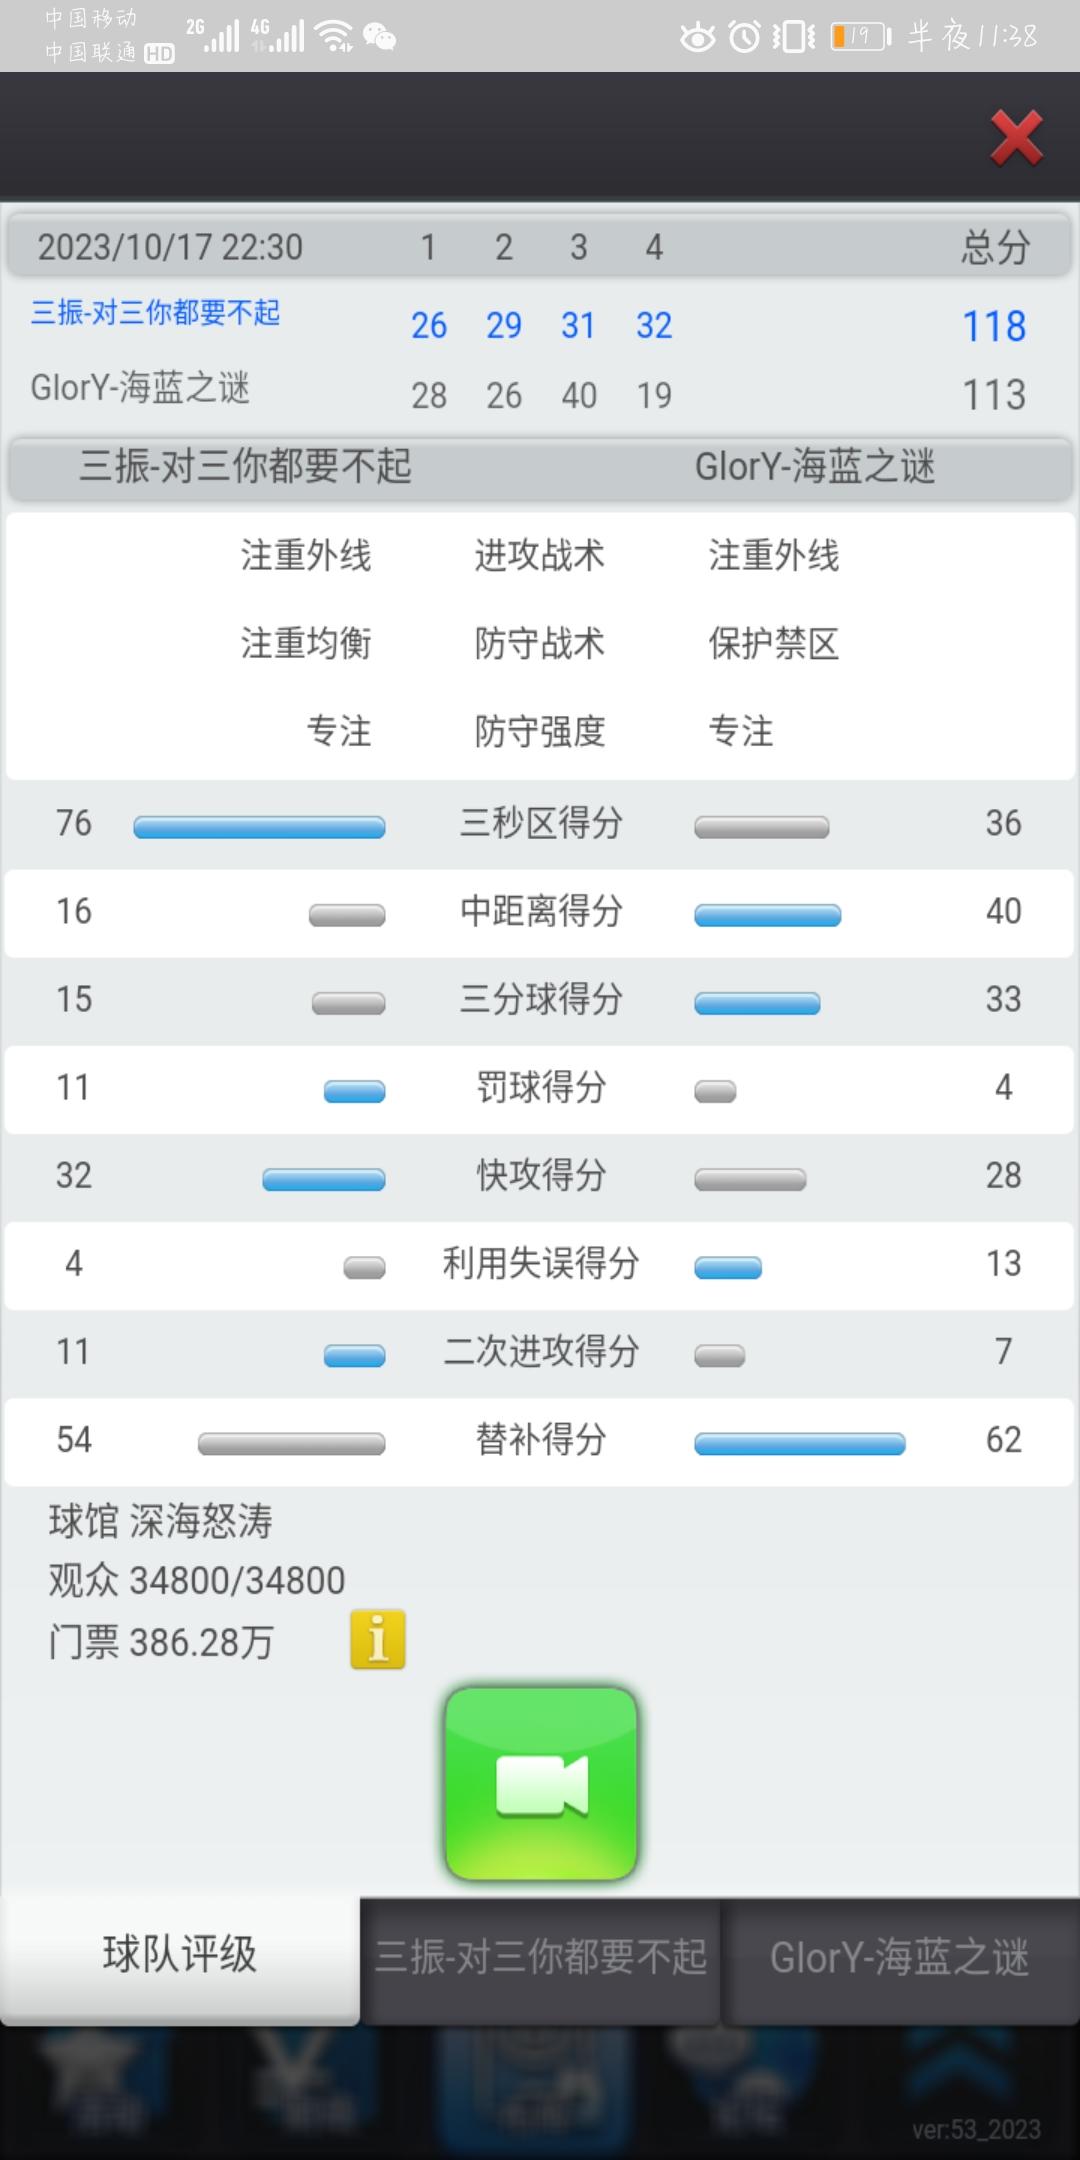Tap the 门票 386.28万 ticket revenue text

pos(161,1642)
